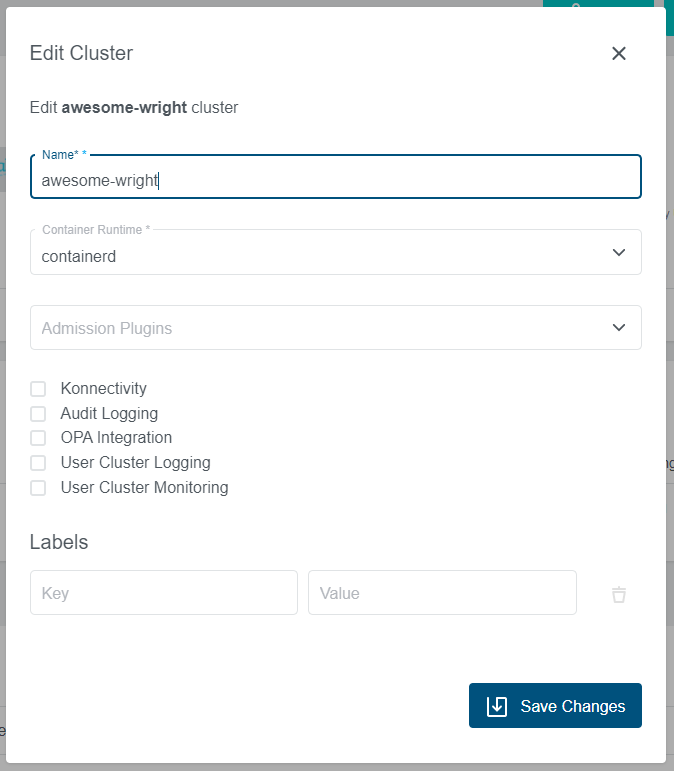Image resolution: width=674 pixels, height=771 pixels.
Task: Click the Admission Plugins placeholder text
Action: [107, 328]
